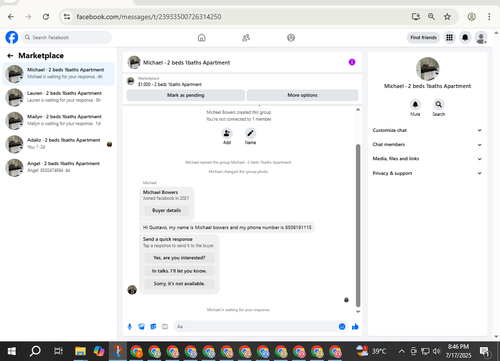Image resolution: width=500 pixels, height=361 pixels.
Task: Go back using Marketplace back arrow
Action: click(x=10, y=56)
